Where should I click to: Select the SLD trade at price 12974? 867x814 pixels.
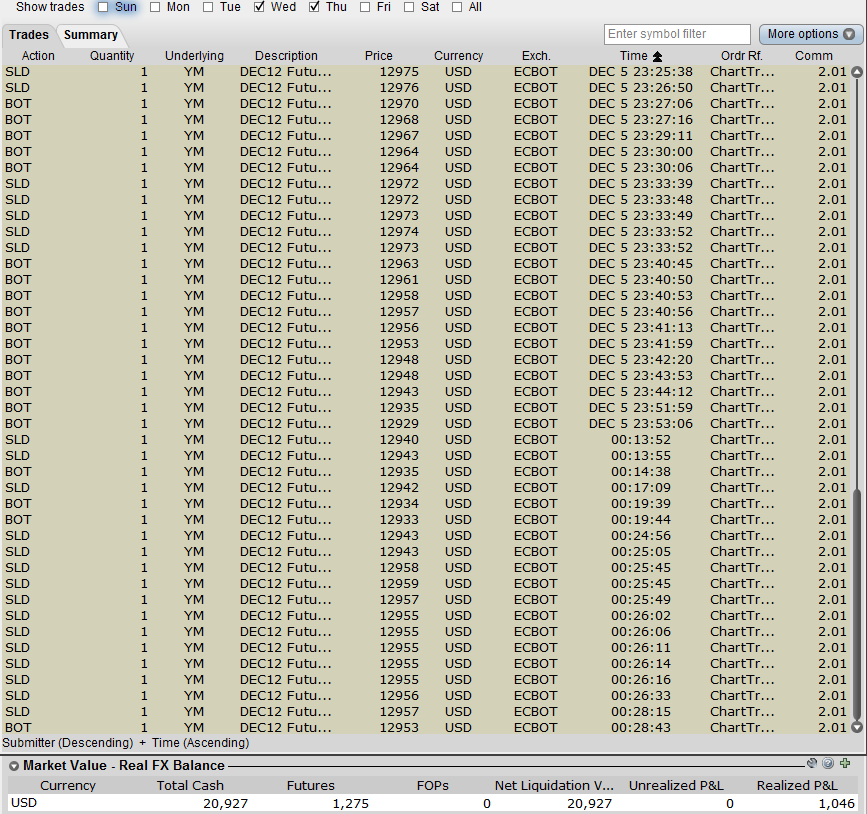[x=426, y=232]
